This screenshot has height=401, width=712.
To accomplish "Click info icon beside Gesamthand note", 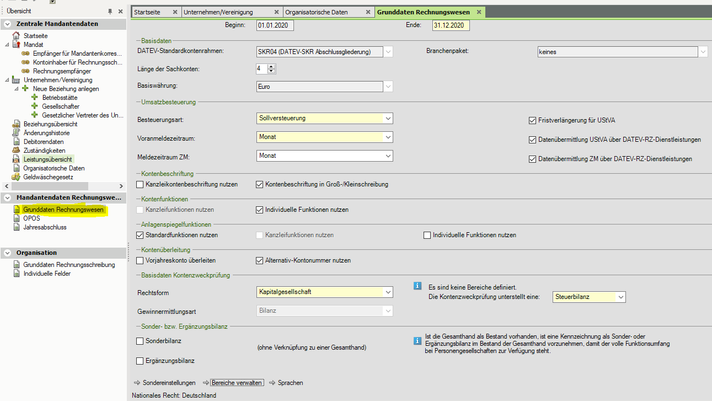I will (417, 341).
